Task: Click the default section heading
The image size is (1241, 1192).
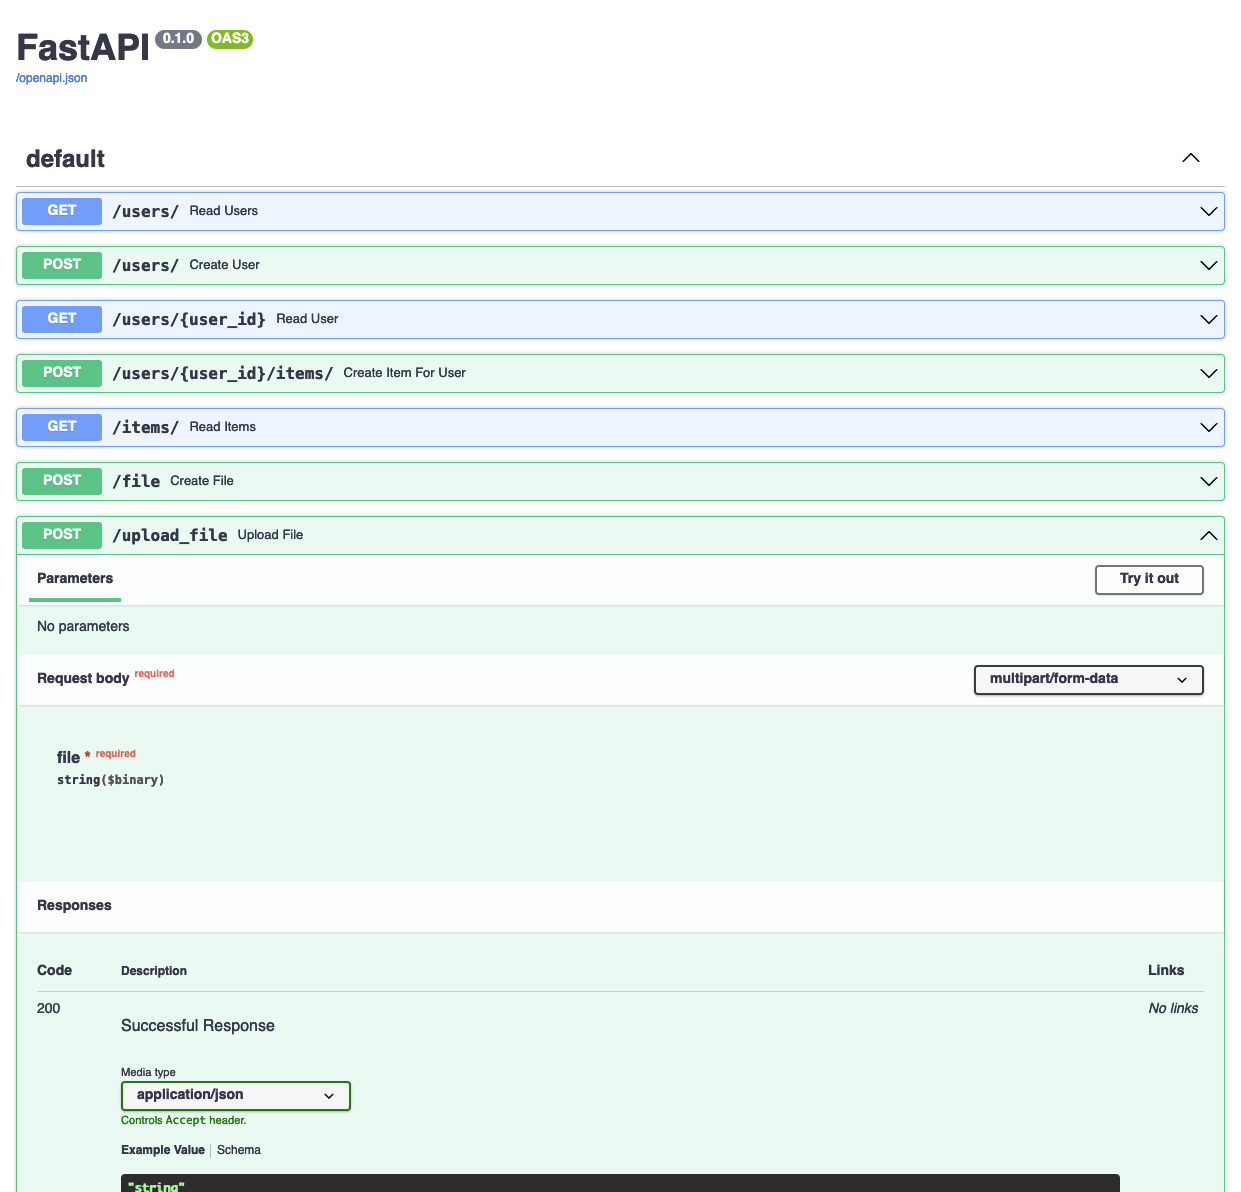Action: coord(66,159)
